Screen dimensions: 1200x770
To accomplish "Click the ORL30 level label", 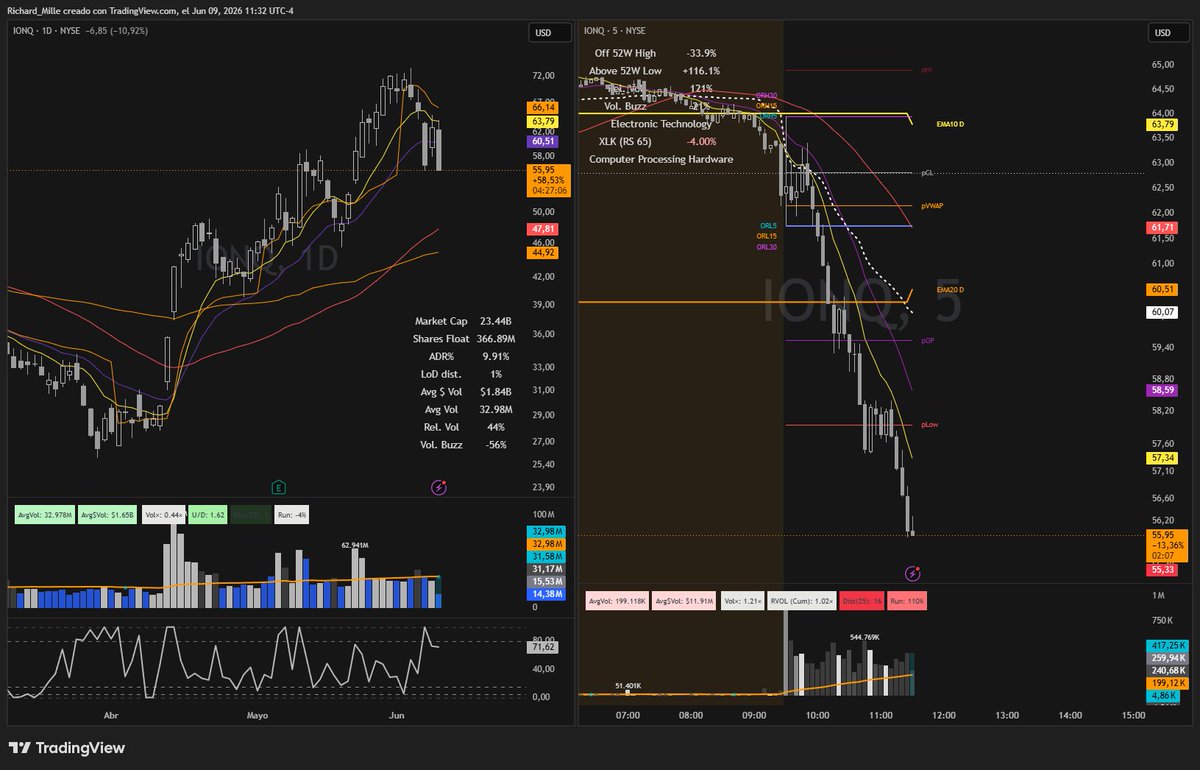I will [766, 247].
